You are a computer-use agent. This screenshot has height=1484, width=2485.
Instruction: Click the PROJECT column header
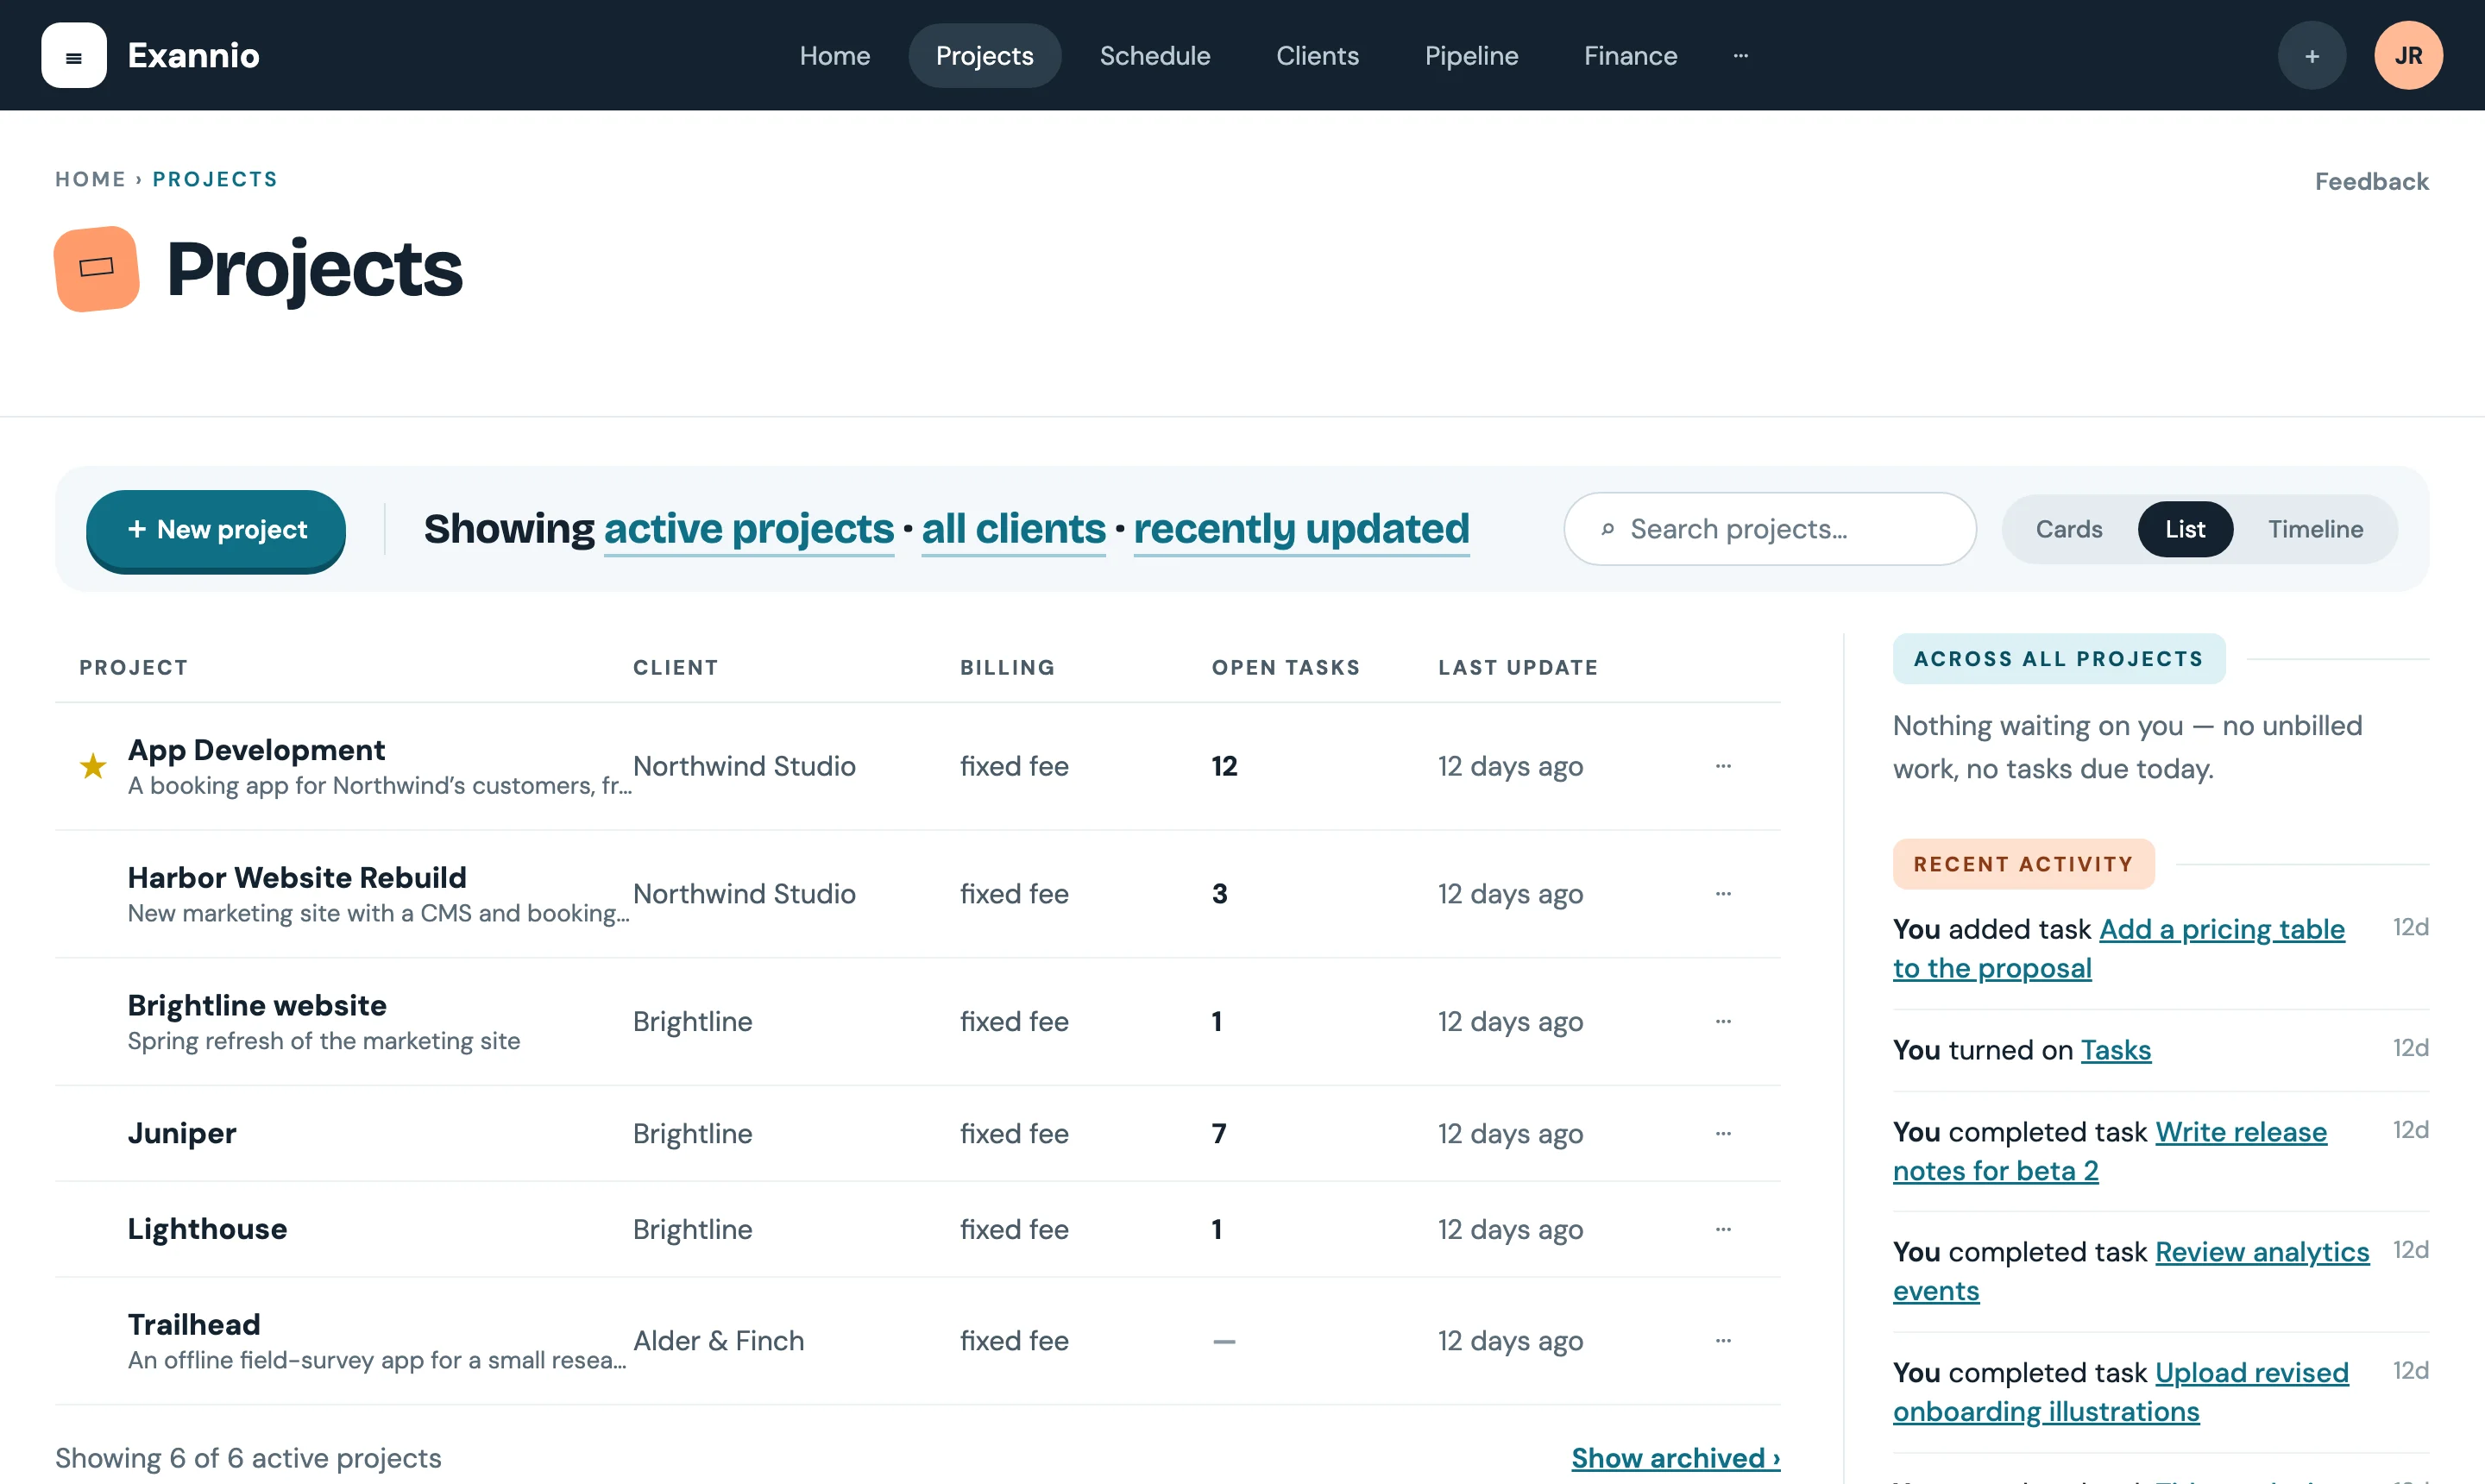click(x=133, y=667)
